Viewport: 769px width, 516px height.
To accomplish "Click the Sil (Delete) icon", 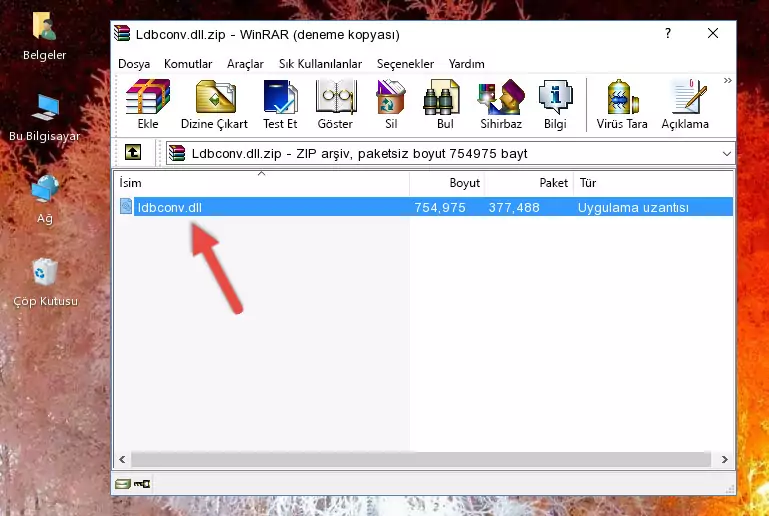I will coord(391,104).
